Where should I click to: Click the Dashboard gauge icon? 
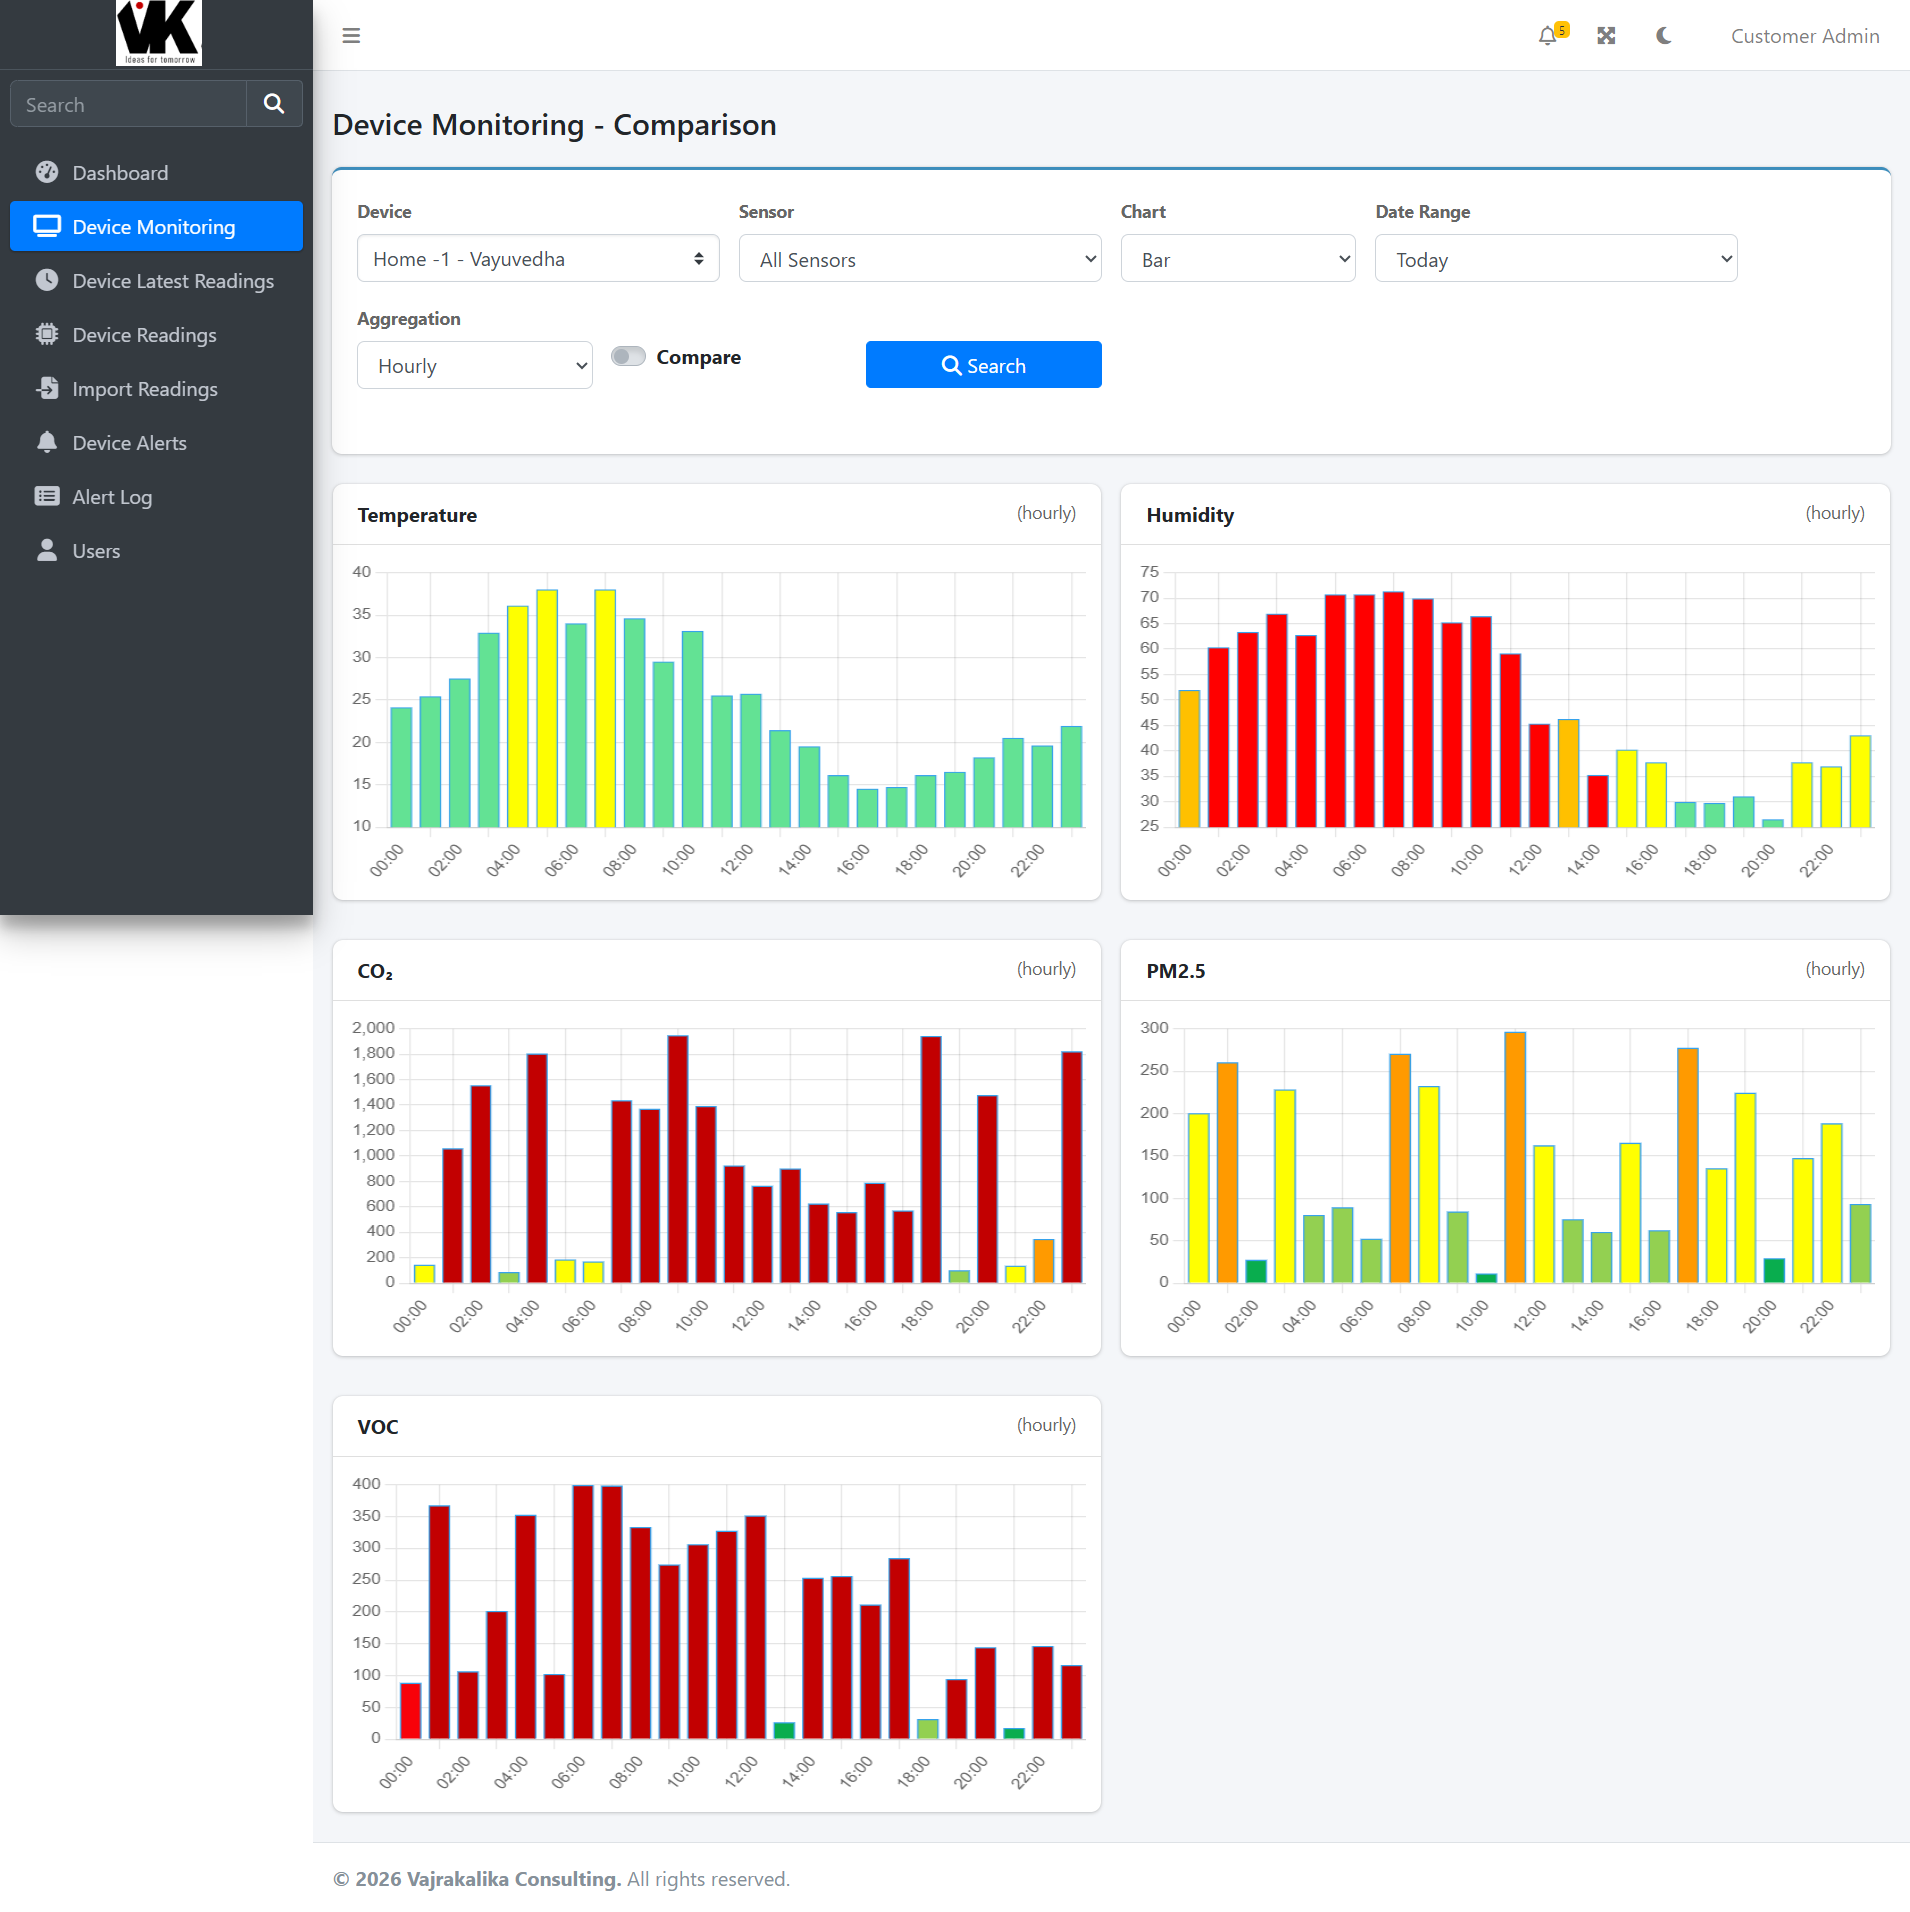pyautogui.click(x=47, y=172)
